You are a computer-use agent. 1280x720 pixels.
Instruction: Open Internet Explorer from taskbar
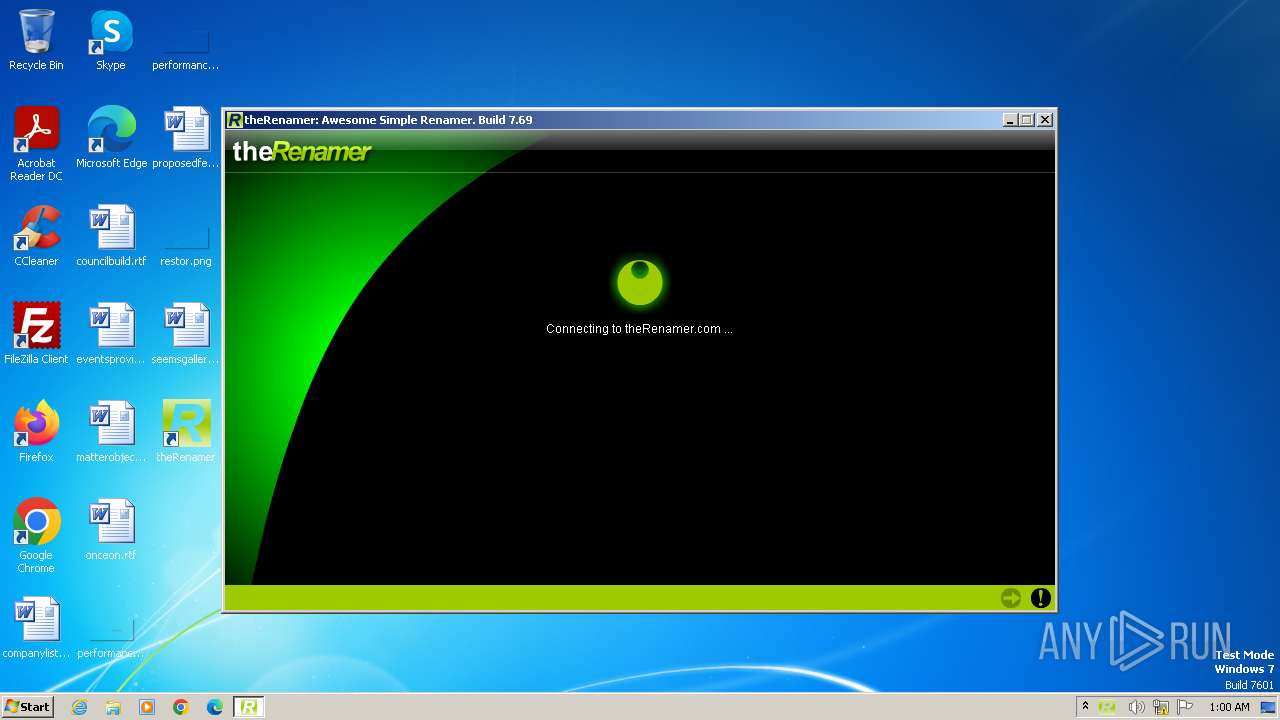[x=80, y=707]
